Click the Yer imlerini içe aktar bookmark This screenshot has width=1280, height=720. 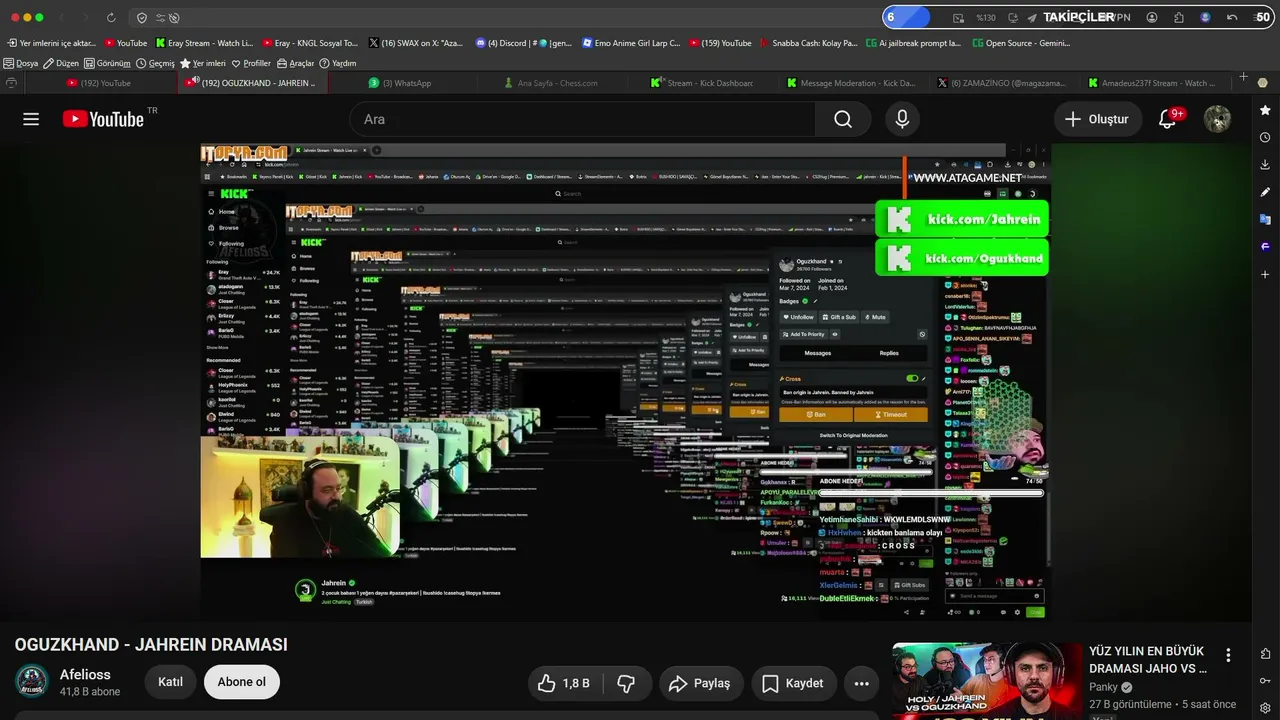51,43
